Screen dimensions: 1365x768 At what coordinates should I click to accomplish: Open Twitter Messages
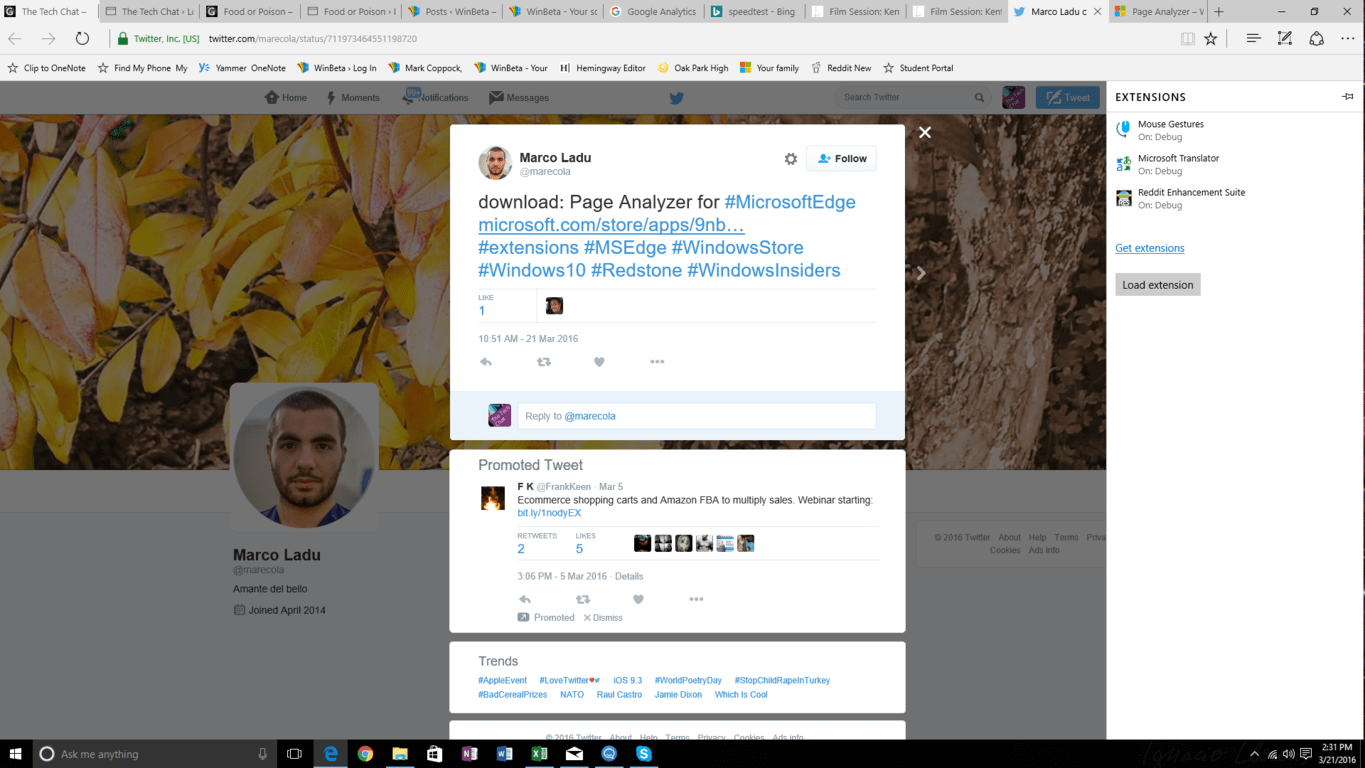coord(519,97)
